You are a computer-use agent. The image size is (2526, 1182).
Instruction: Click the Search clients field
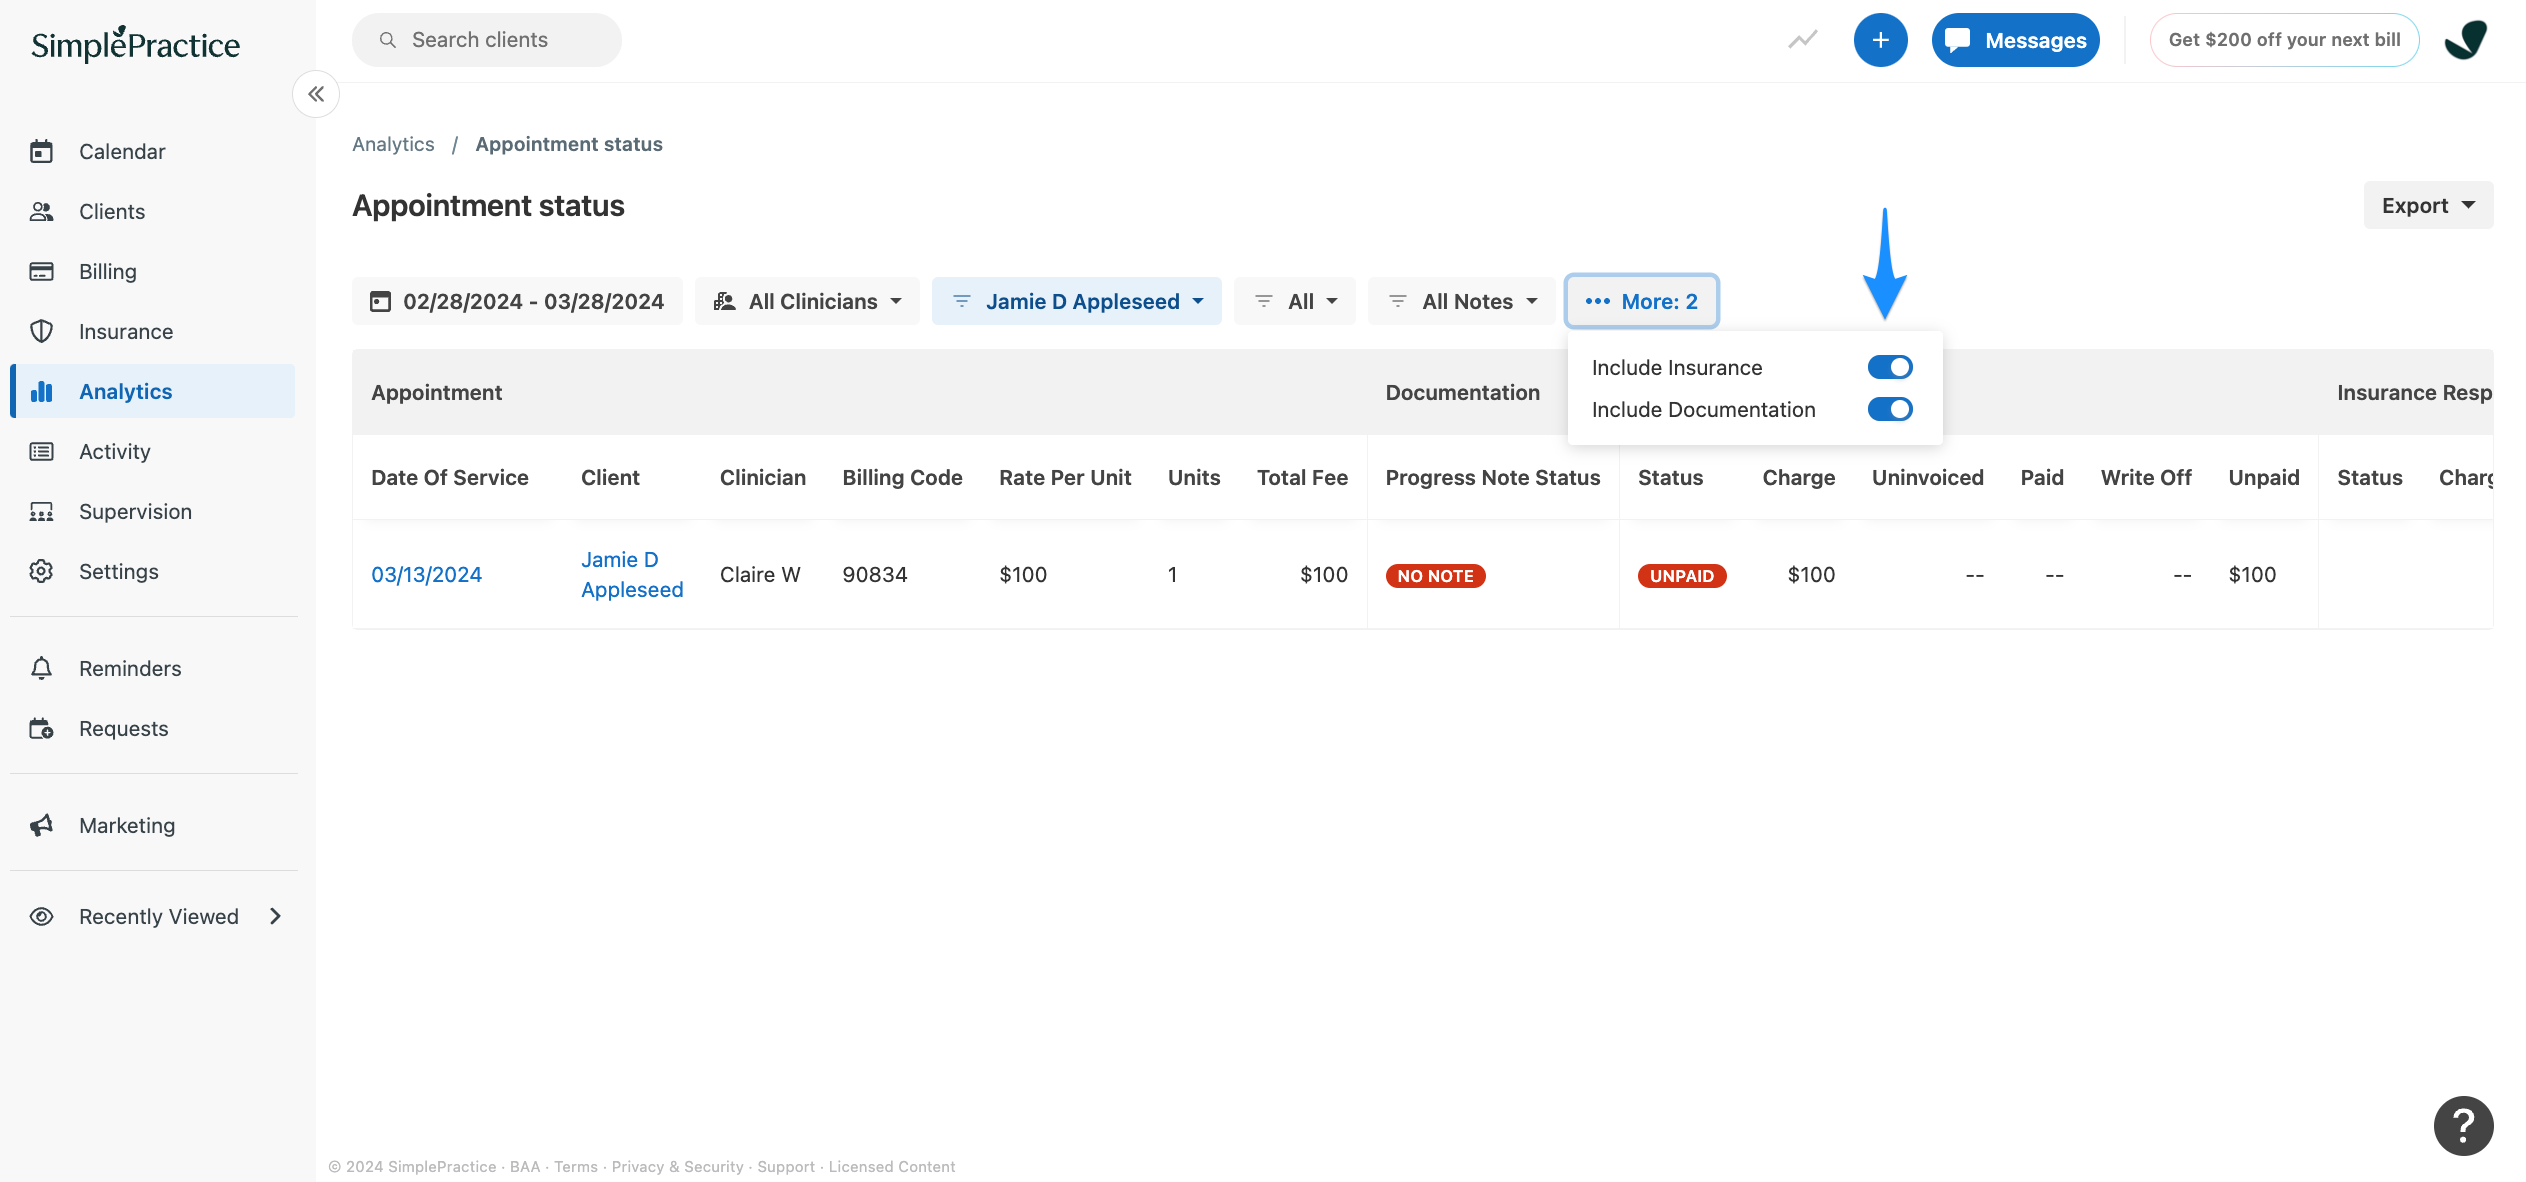tap(486, 40)
